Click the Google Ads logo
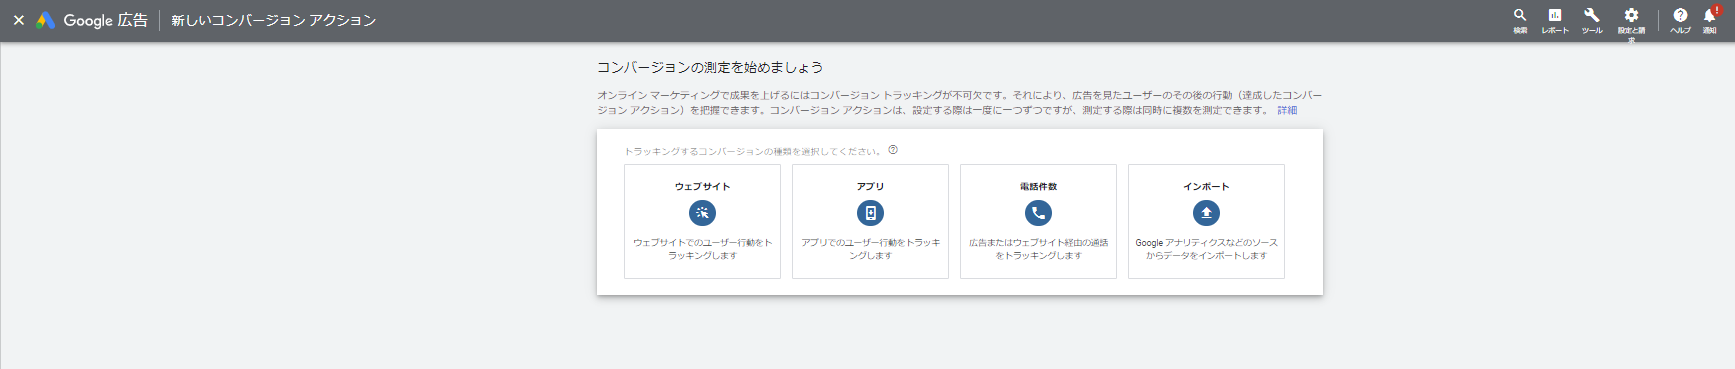The image size is (1735, 369). click(45, 20)
